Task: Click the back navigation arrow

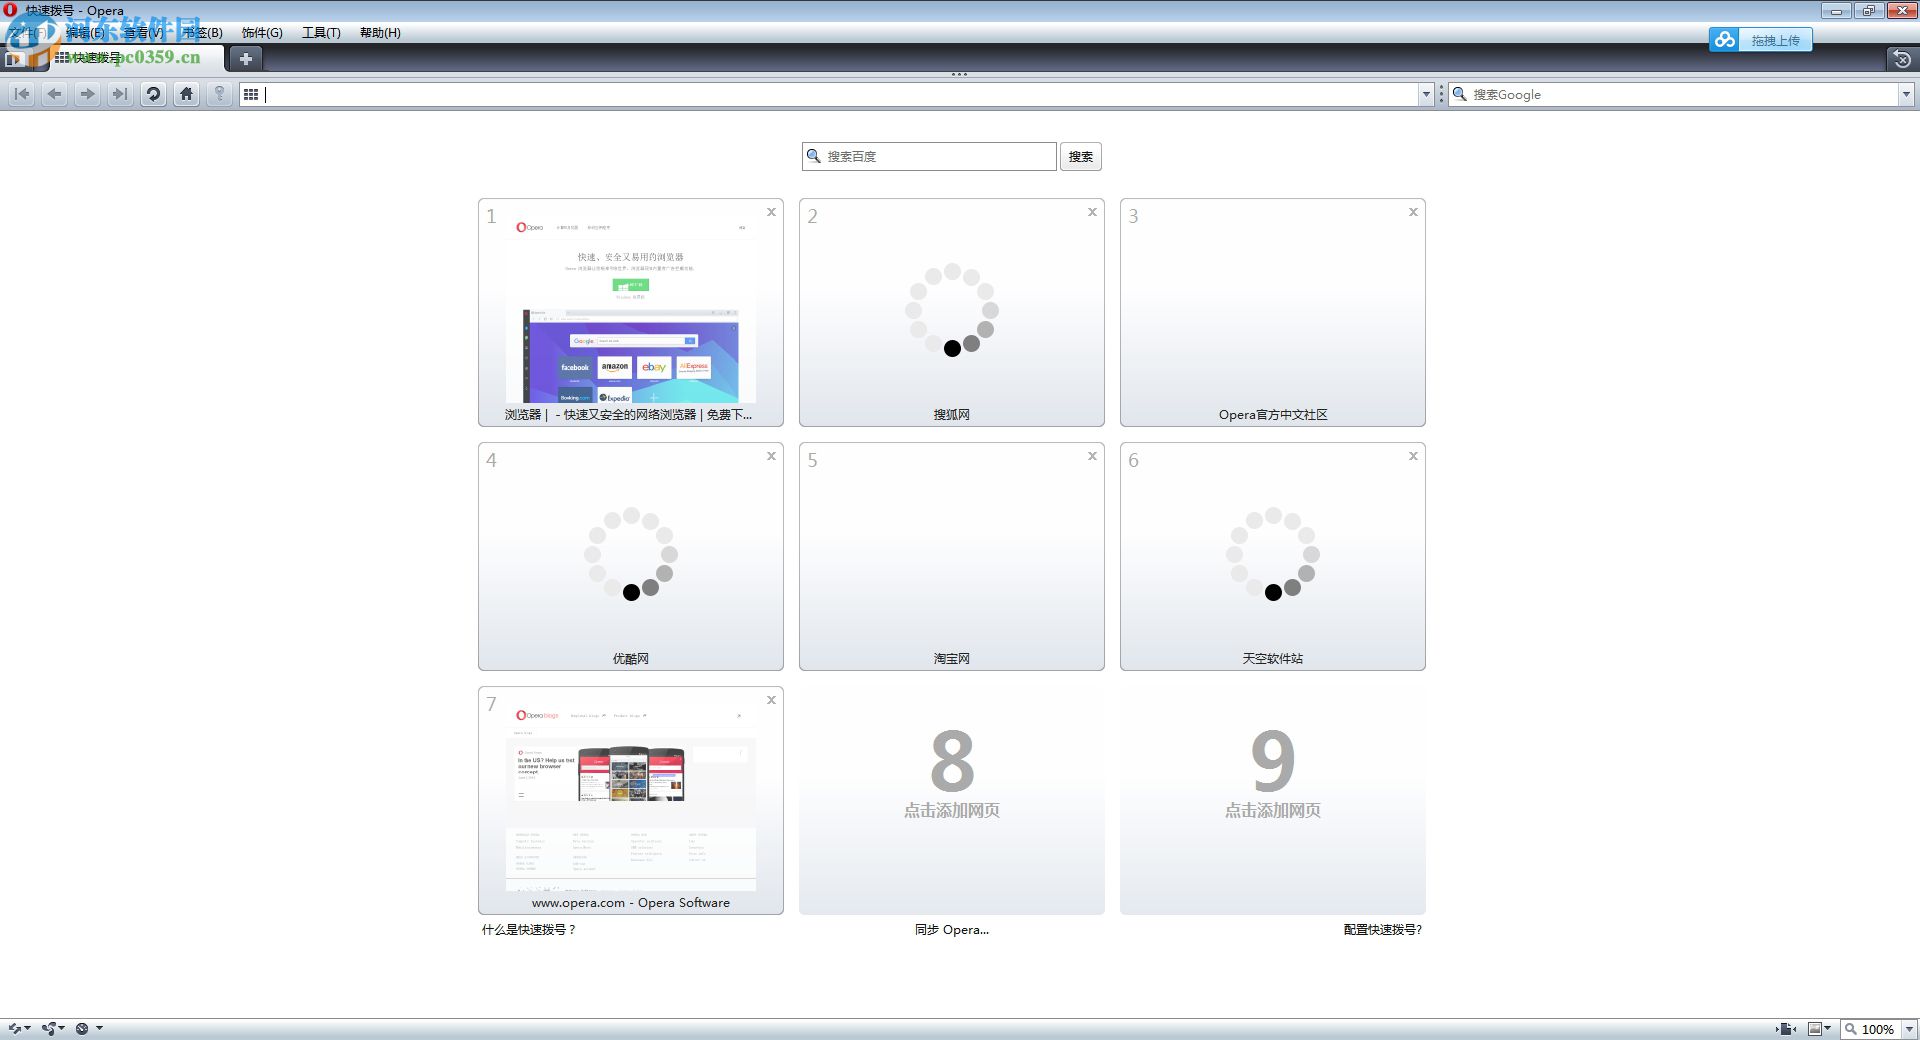Action: tap(54, 94)
